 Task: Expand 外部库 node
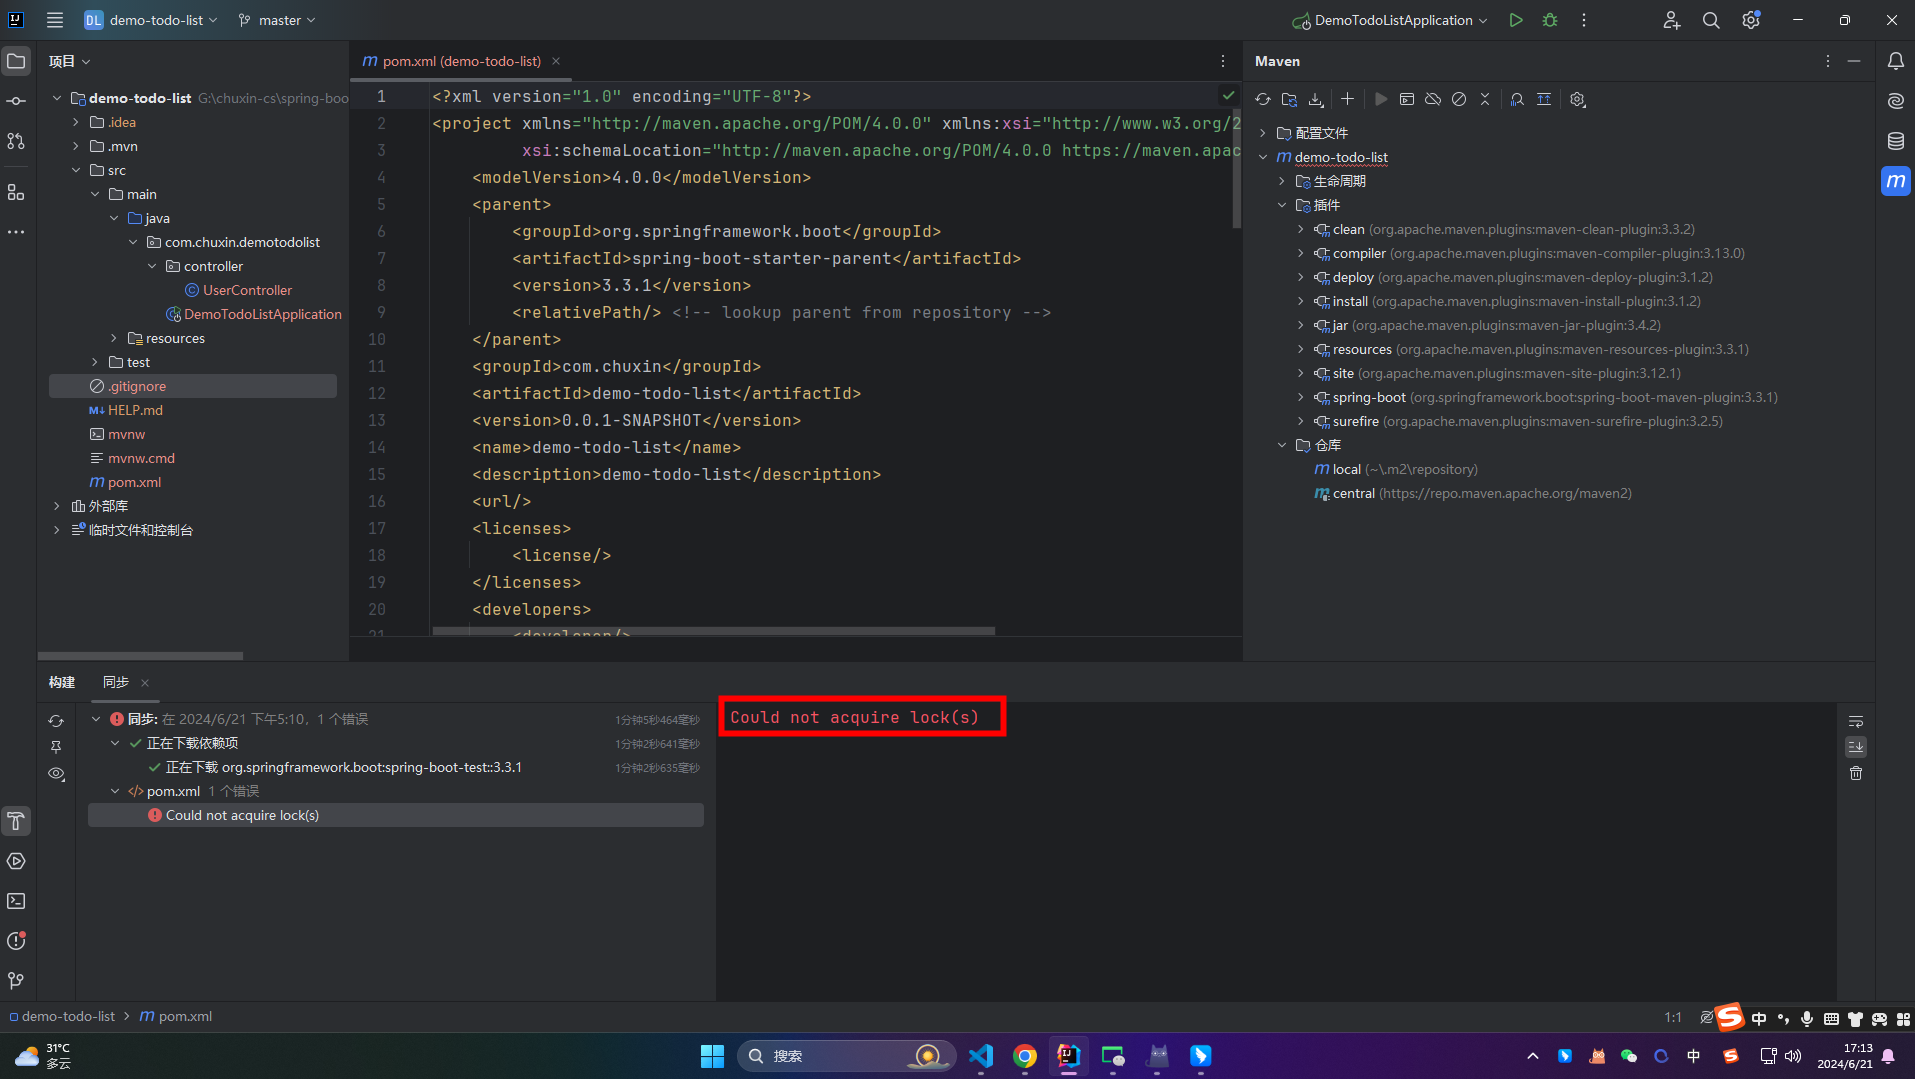coord(57,506)
